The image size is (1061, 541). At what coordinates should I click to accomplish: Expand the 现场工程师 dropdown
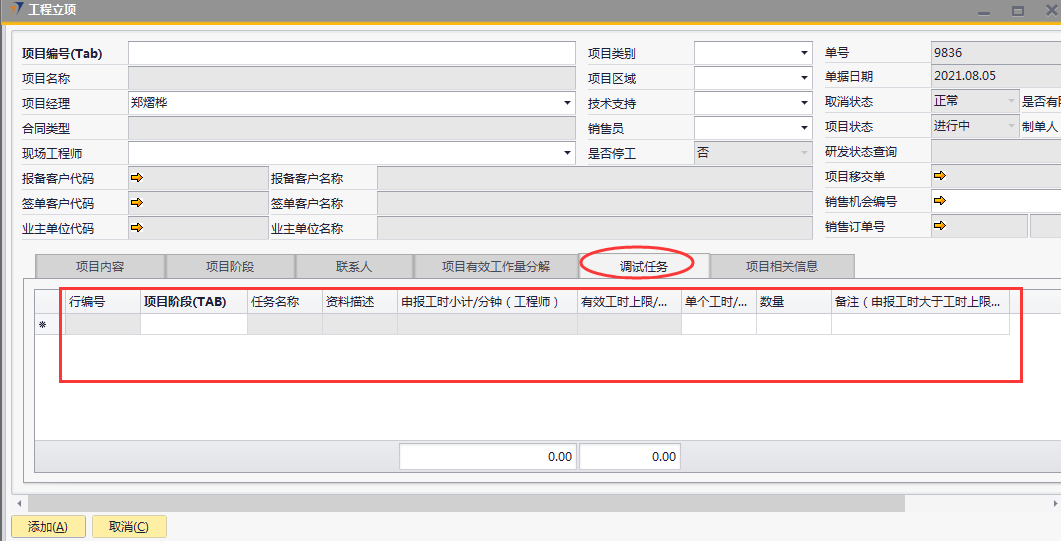[567, 153]
